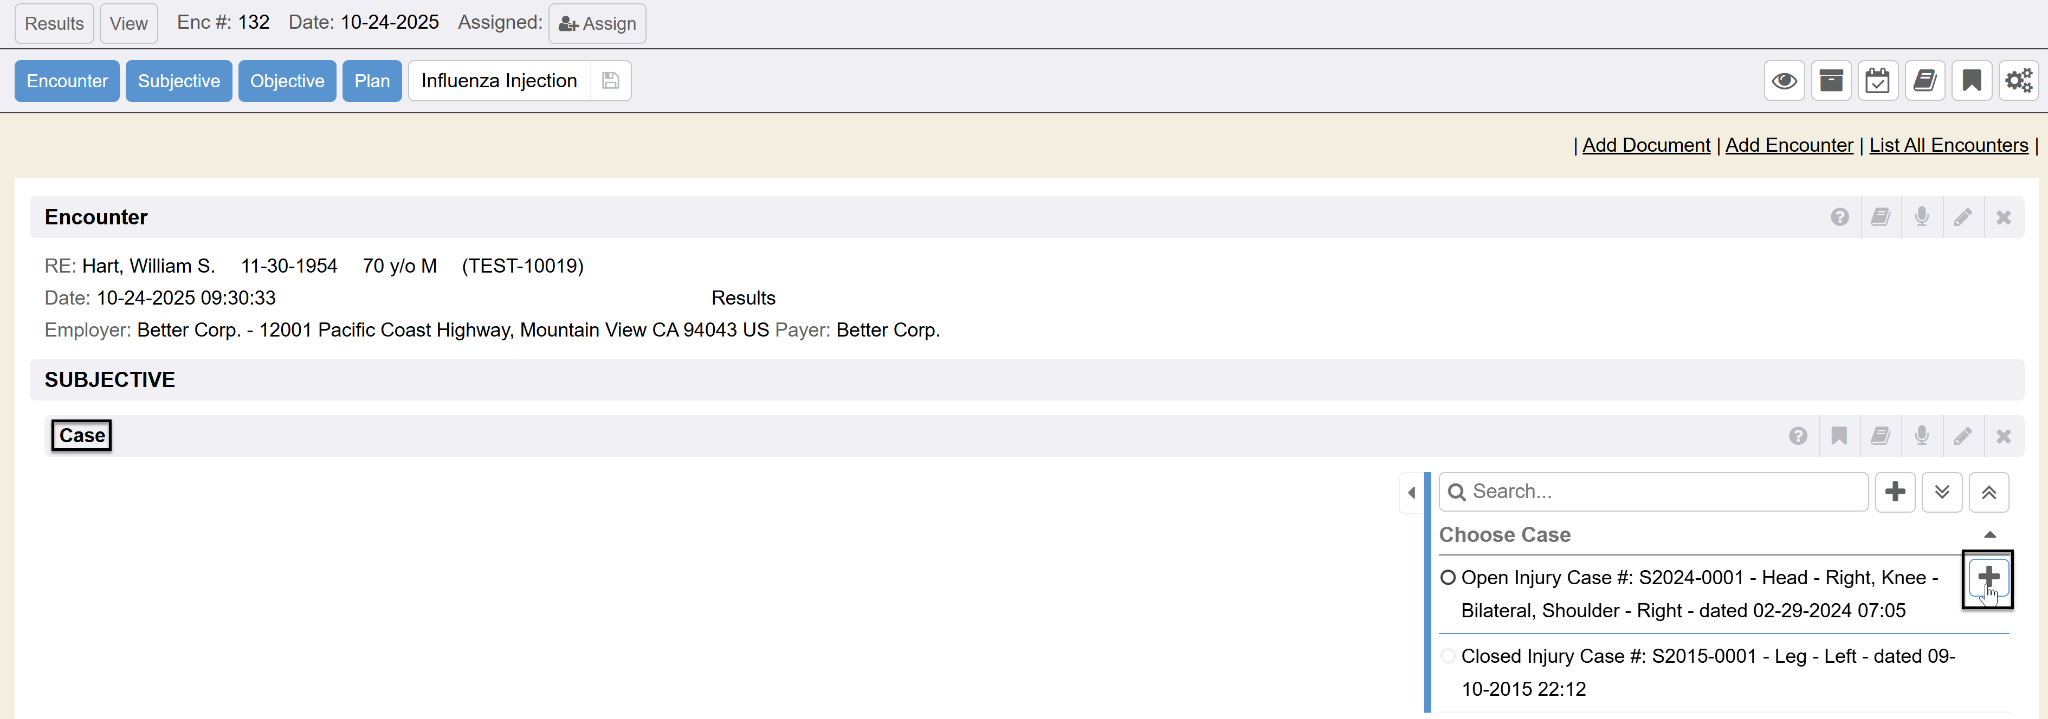Open the archive box icon
The width and height of the screenshot is (2048, 719).
coord(1831,81)
